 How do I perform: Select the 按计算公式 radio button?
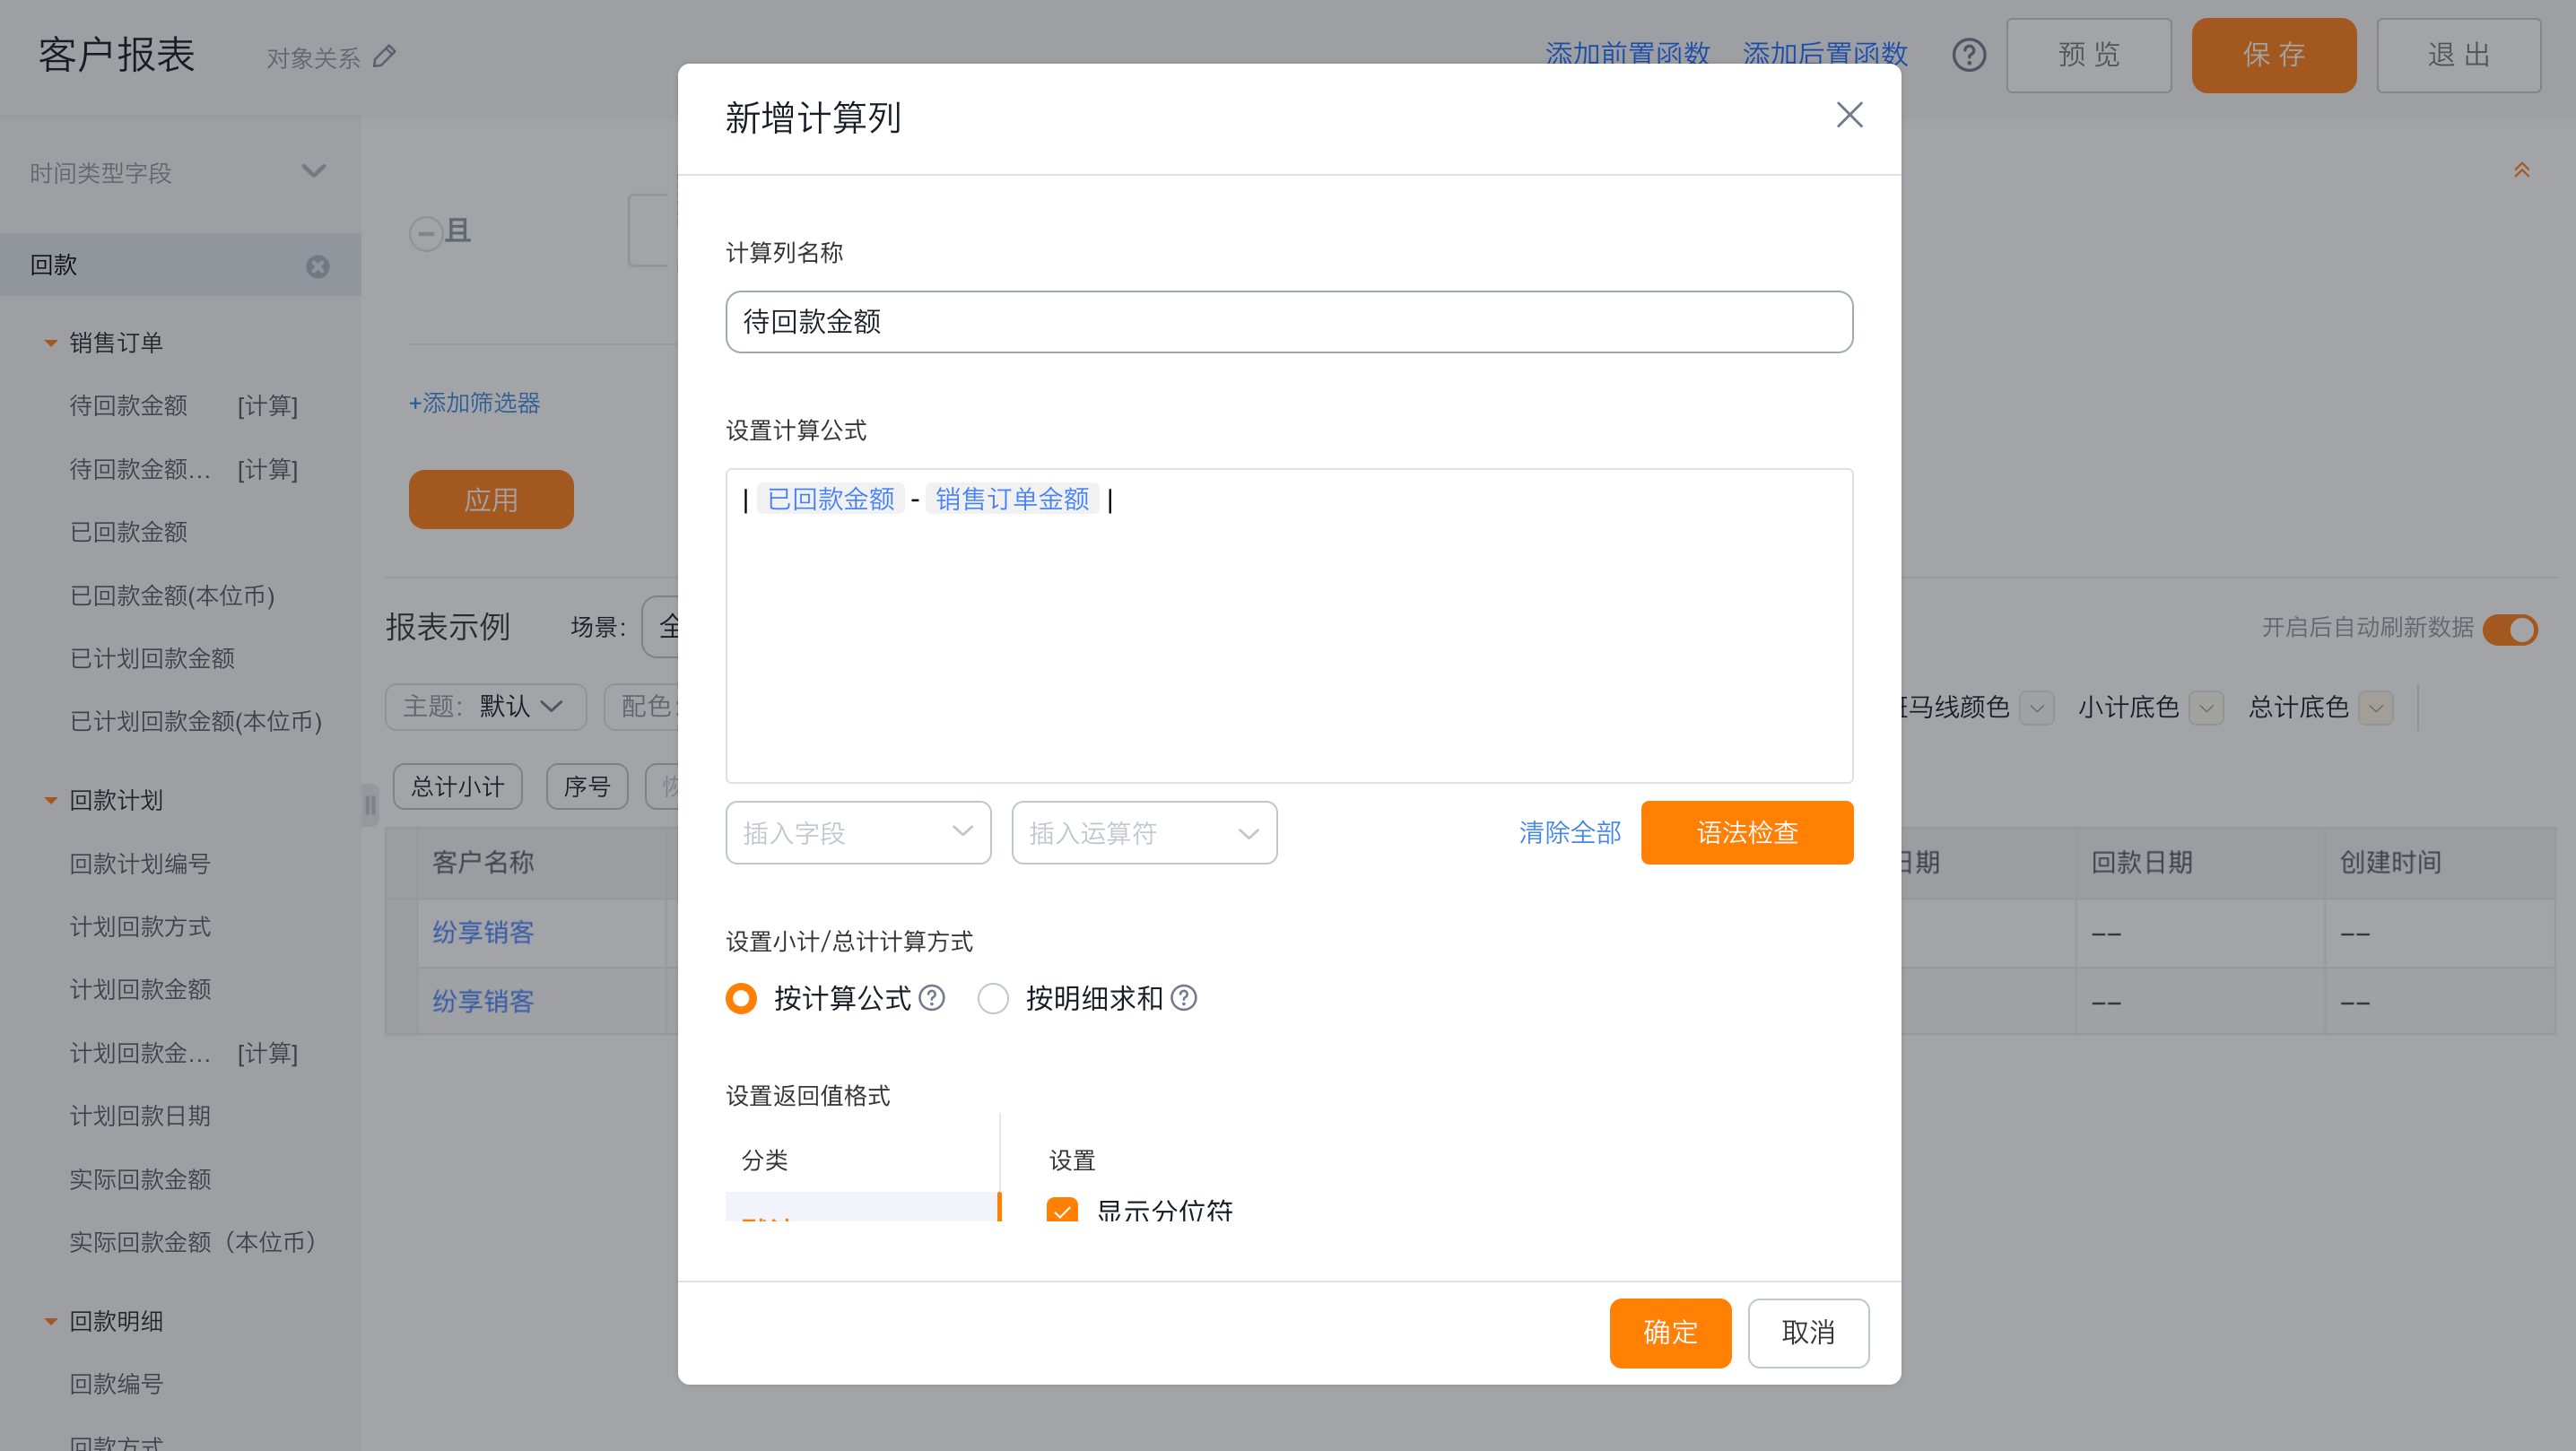(x=741, y=998)
